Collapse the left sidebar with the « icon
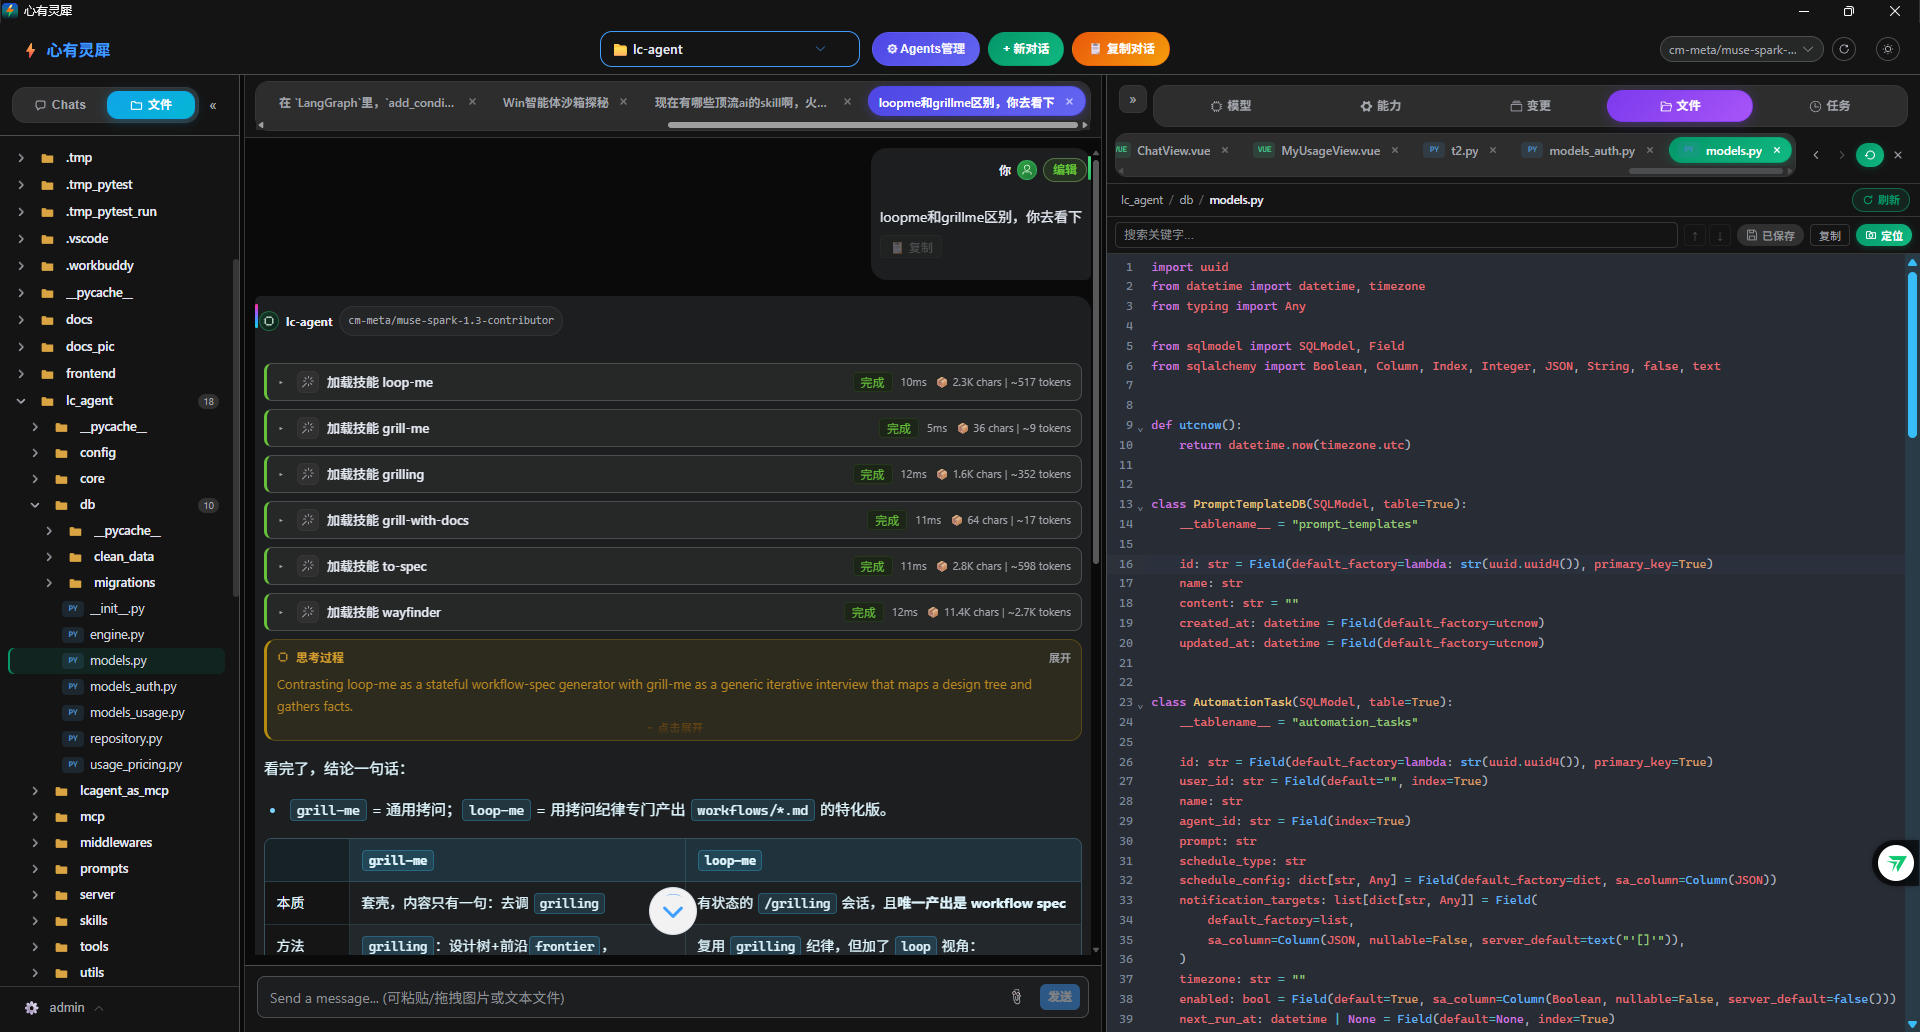The height and width of the screenshot is (1032, 1920). (213, 105)
